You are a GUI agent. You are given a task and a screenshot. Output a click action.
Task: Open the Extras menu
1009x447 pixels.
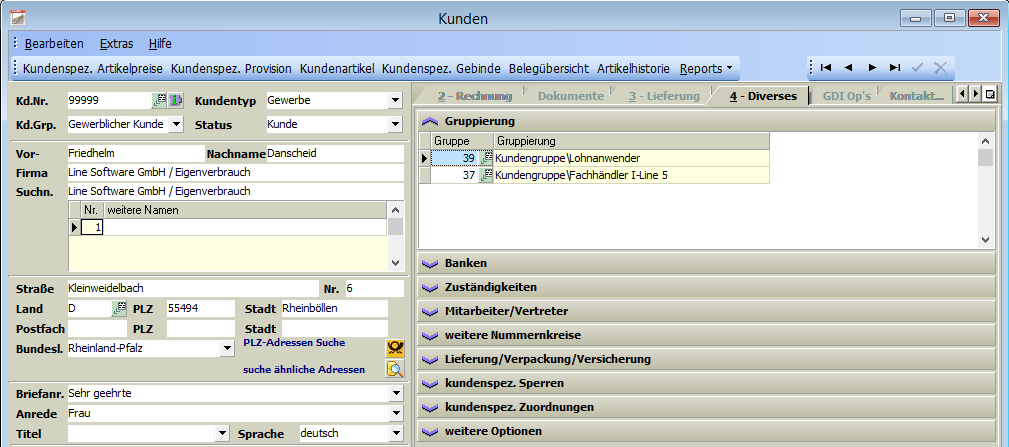(x=116, y=44)
